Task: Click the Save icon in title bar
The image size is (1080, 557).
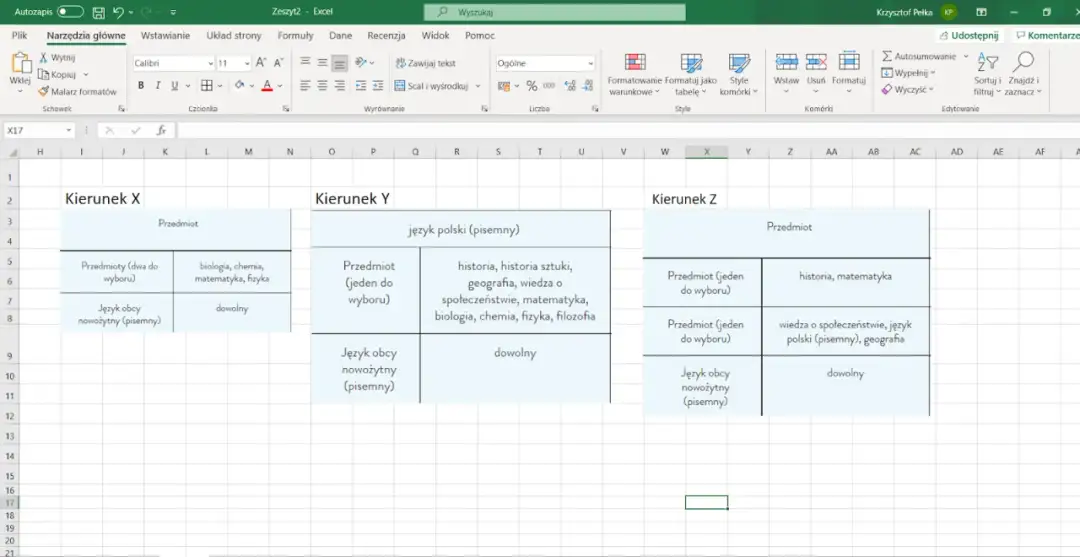Action: 98,12
